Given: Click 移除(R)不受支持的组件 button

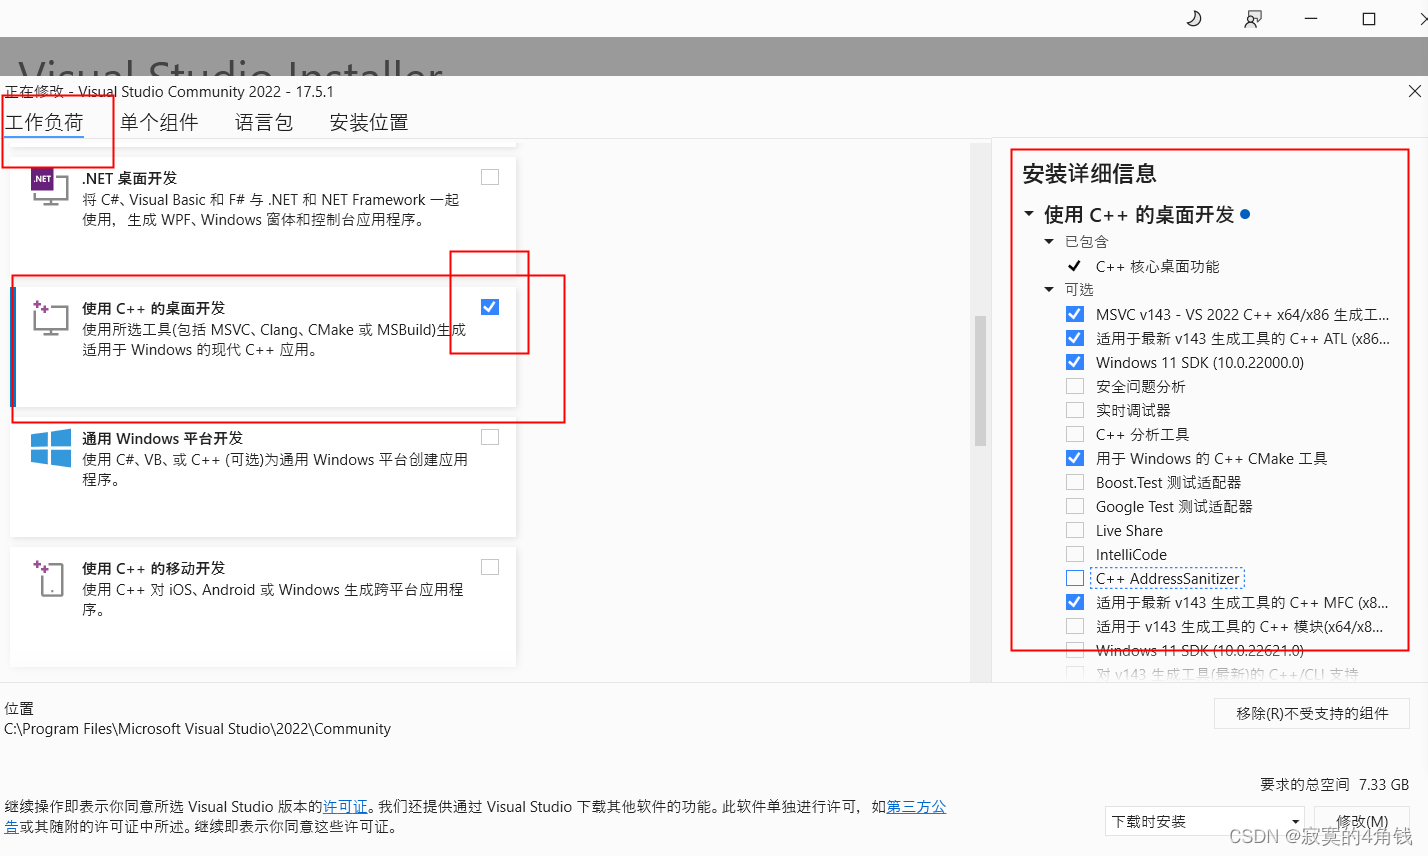Looking at the screenshot, I should (1312, 713).
